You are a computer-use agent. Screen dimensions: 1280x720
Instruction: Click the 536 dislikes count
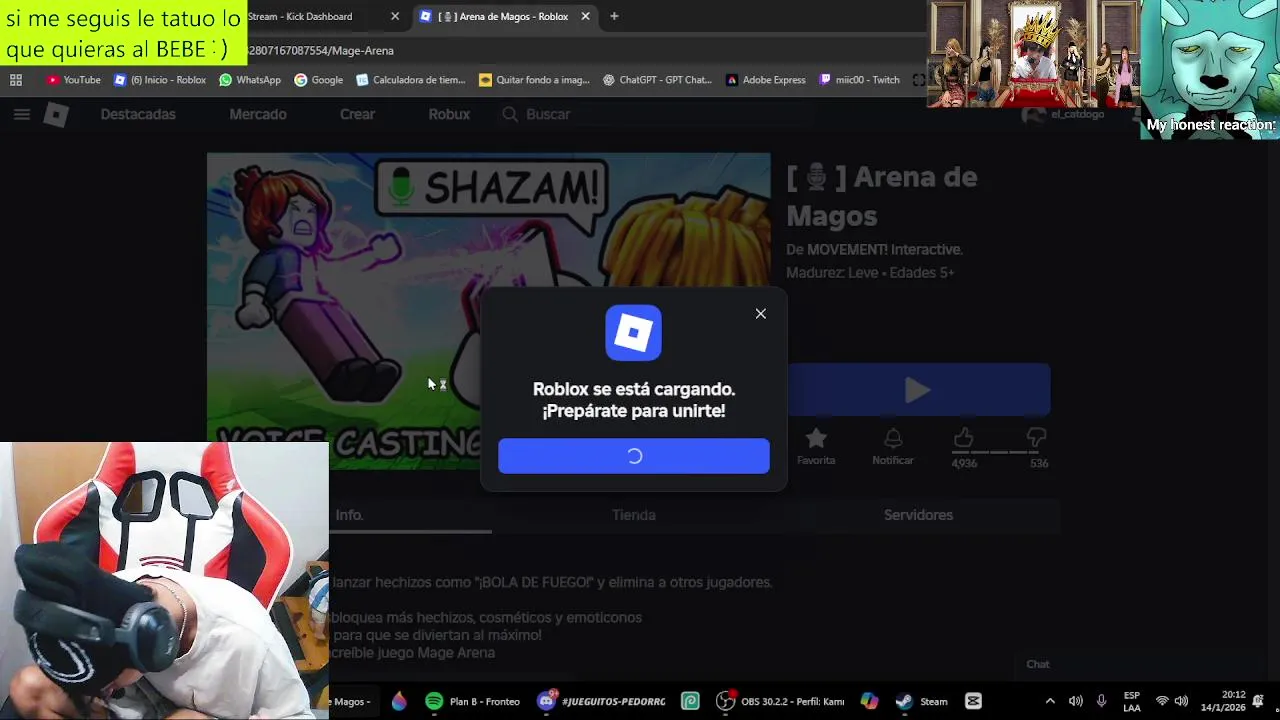tap(1039, 463)
